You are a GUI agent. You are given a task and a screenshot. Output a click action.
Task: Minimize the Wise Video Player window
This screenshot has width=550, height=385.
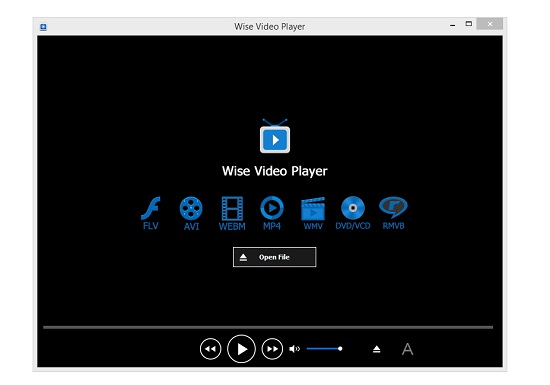[x=452, y=25]
